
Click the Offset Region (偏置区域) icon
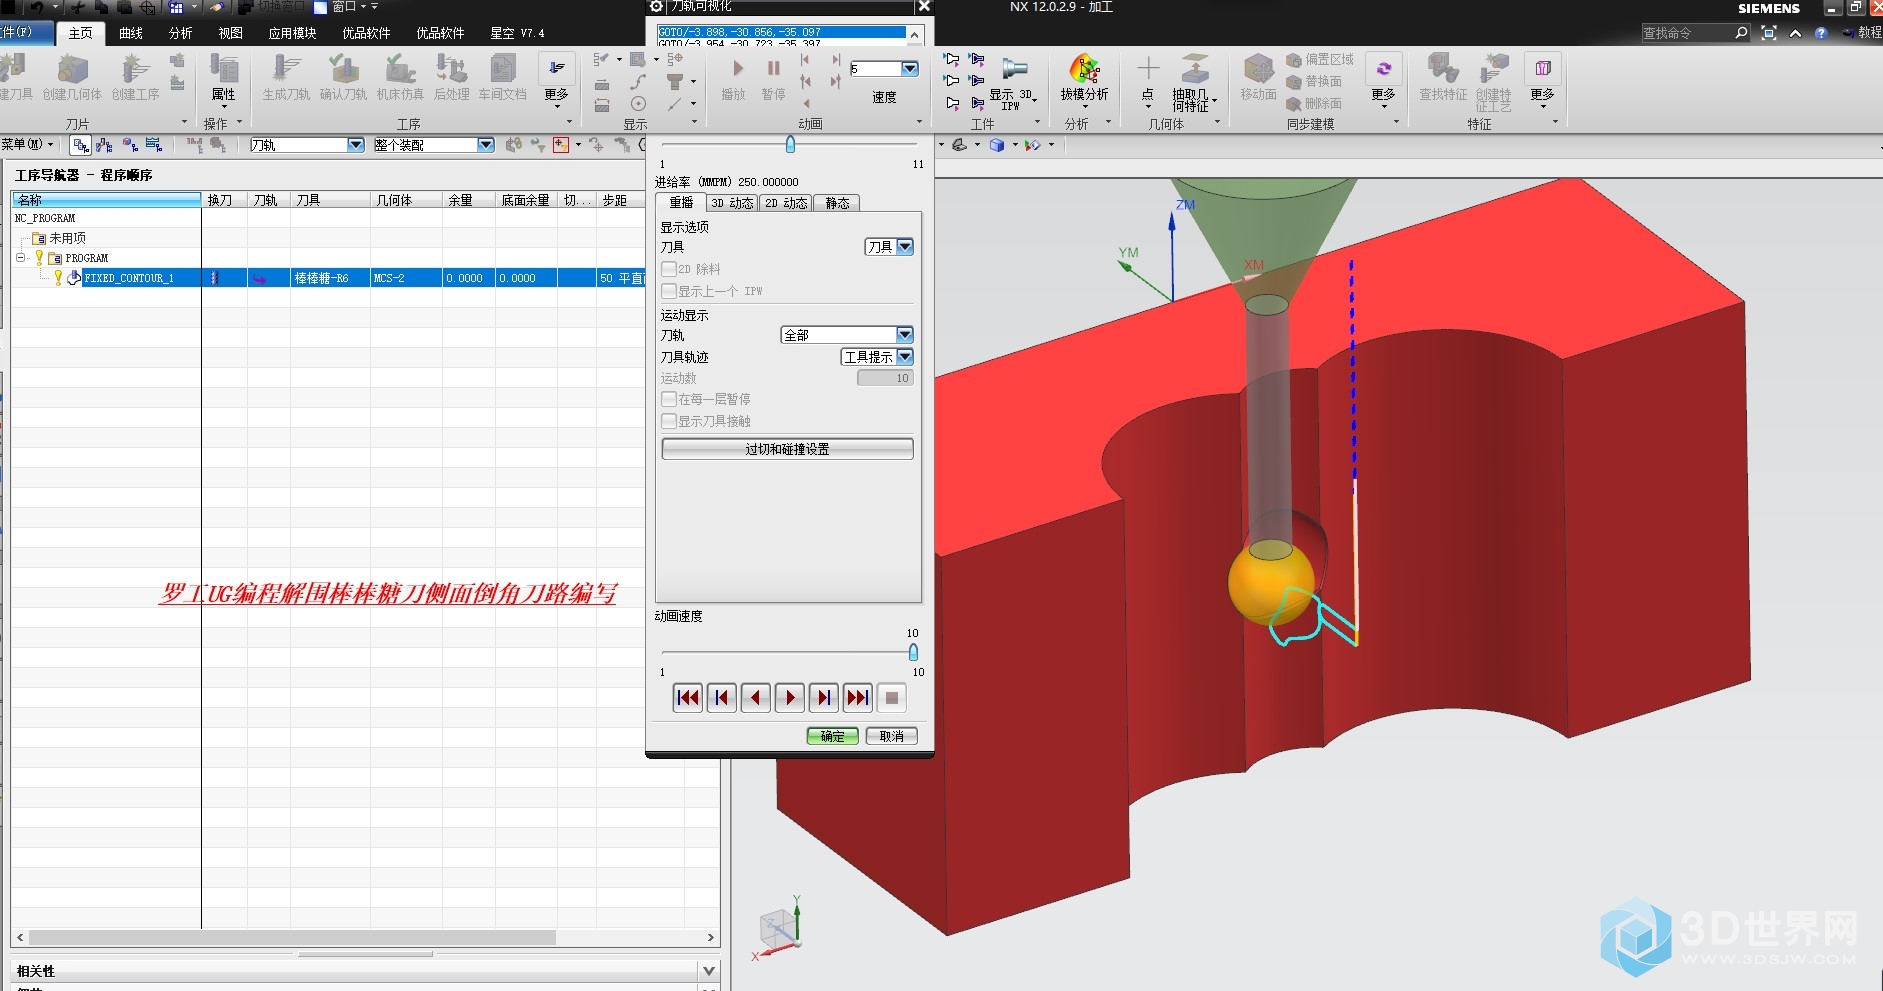[x=1294, y=60]
